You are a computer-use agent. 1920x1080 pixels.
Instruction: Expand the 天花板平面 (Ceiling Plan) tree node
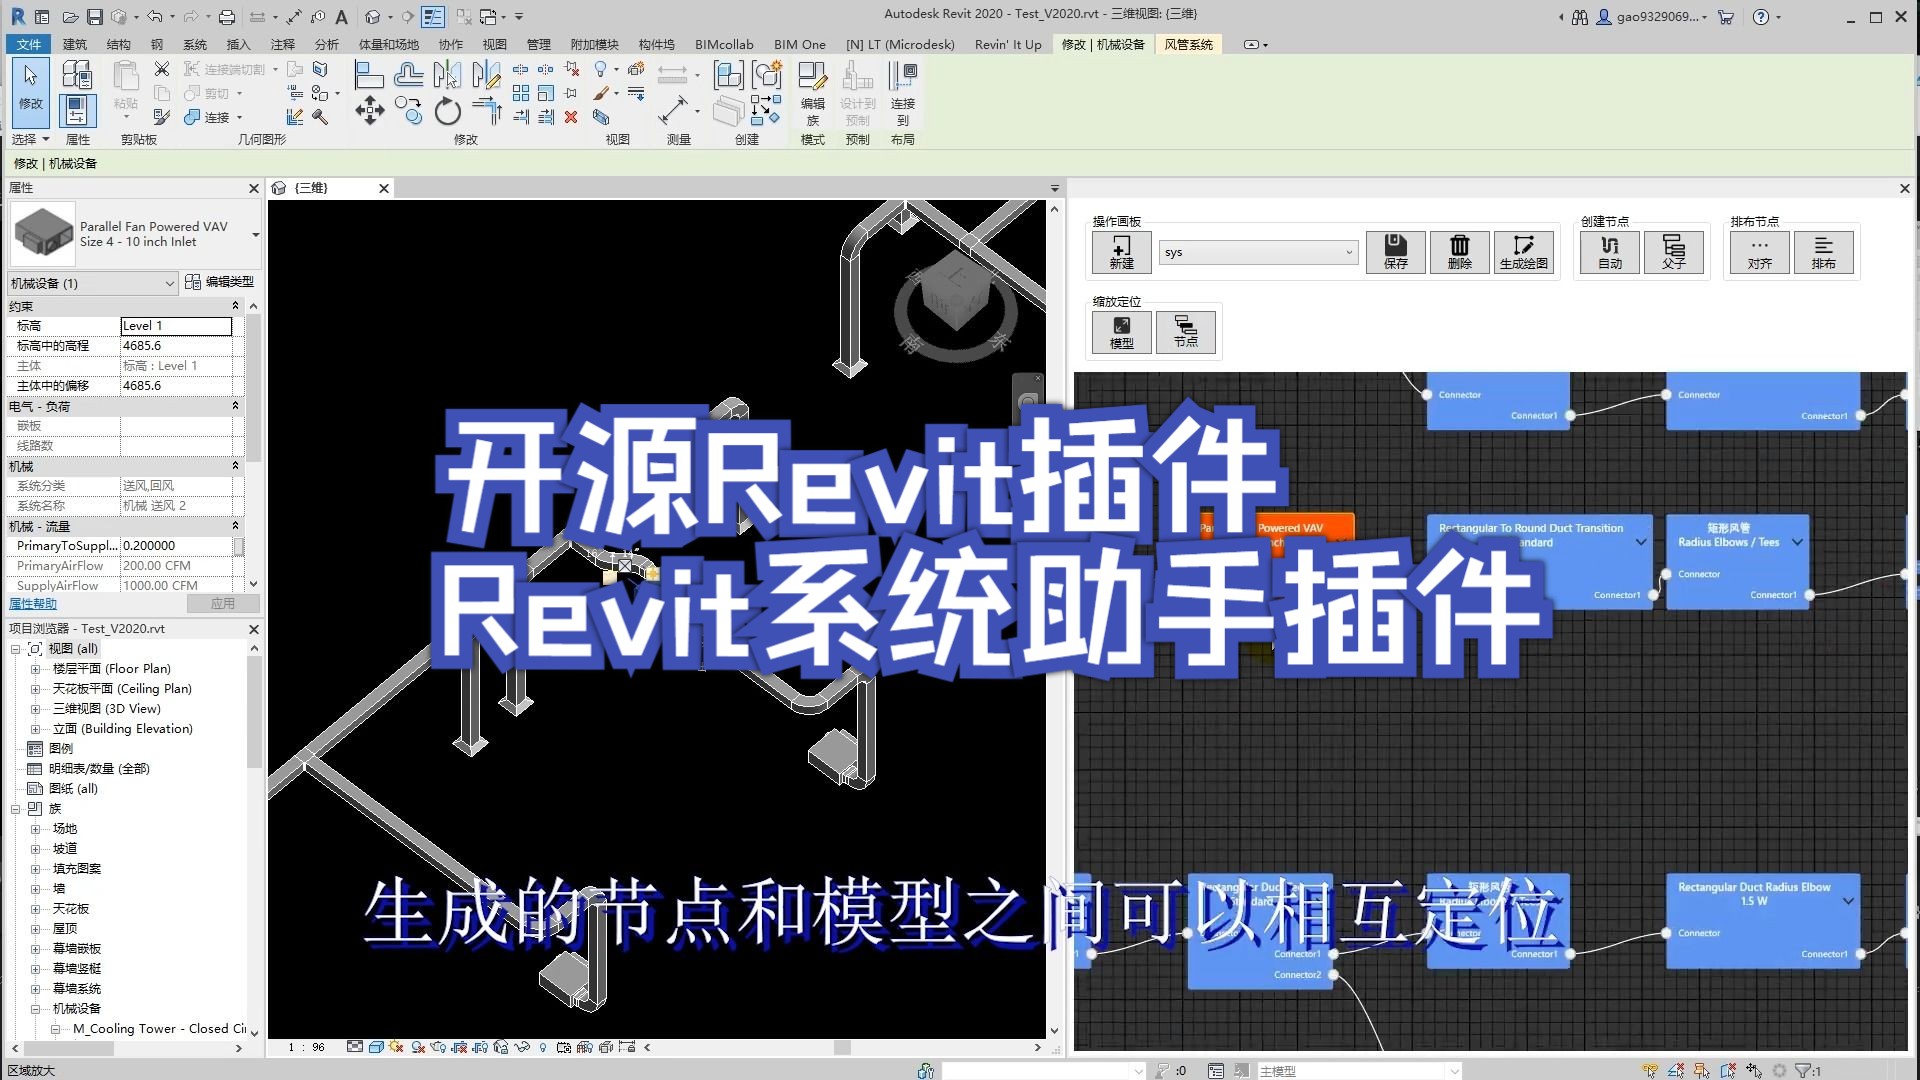[x=35, y=689]
